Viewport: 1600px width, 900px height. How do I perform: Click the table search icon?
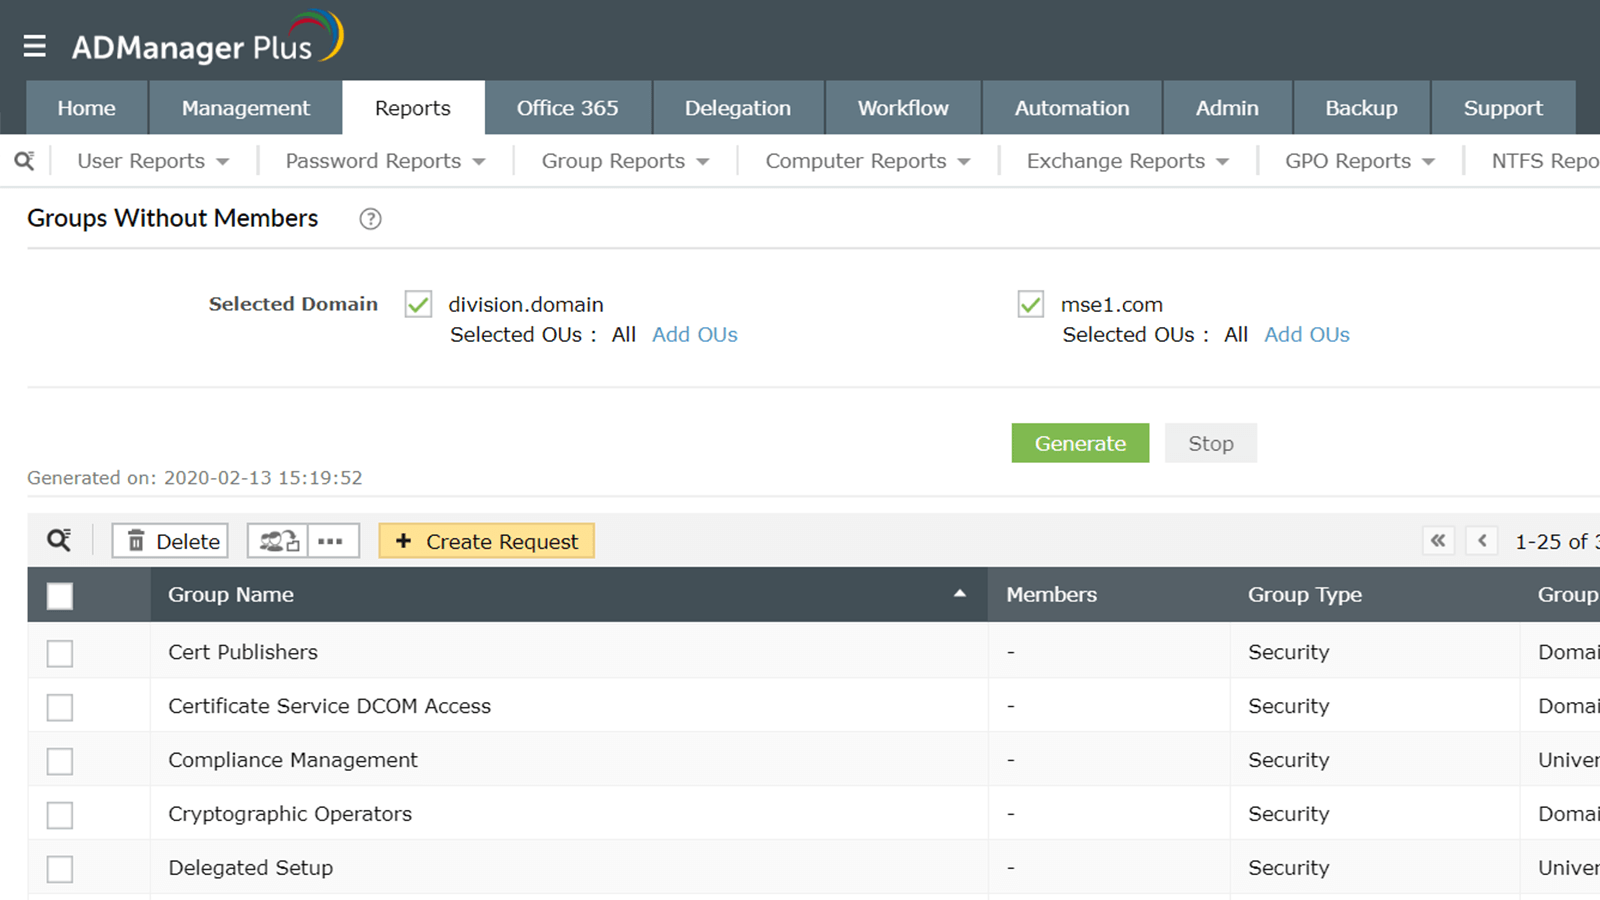59,541
